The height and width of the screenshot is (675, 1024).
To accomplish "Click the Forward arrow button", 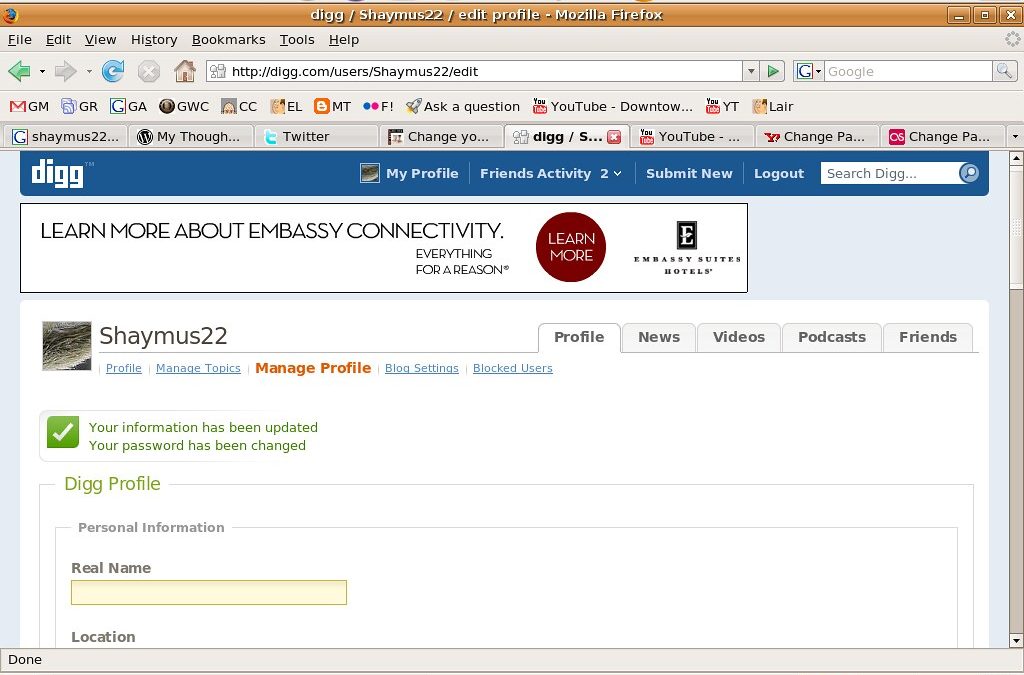I will (x=65, y=71).
